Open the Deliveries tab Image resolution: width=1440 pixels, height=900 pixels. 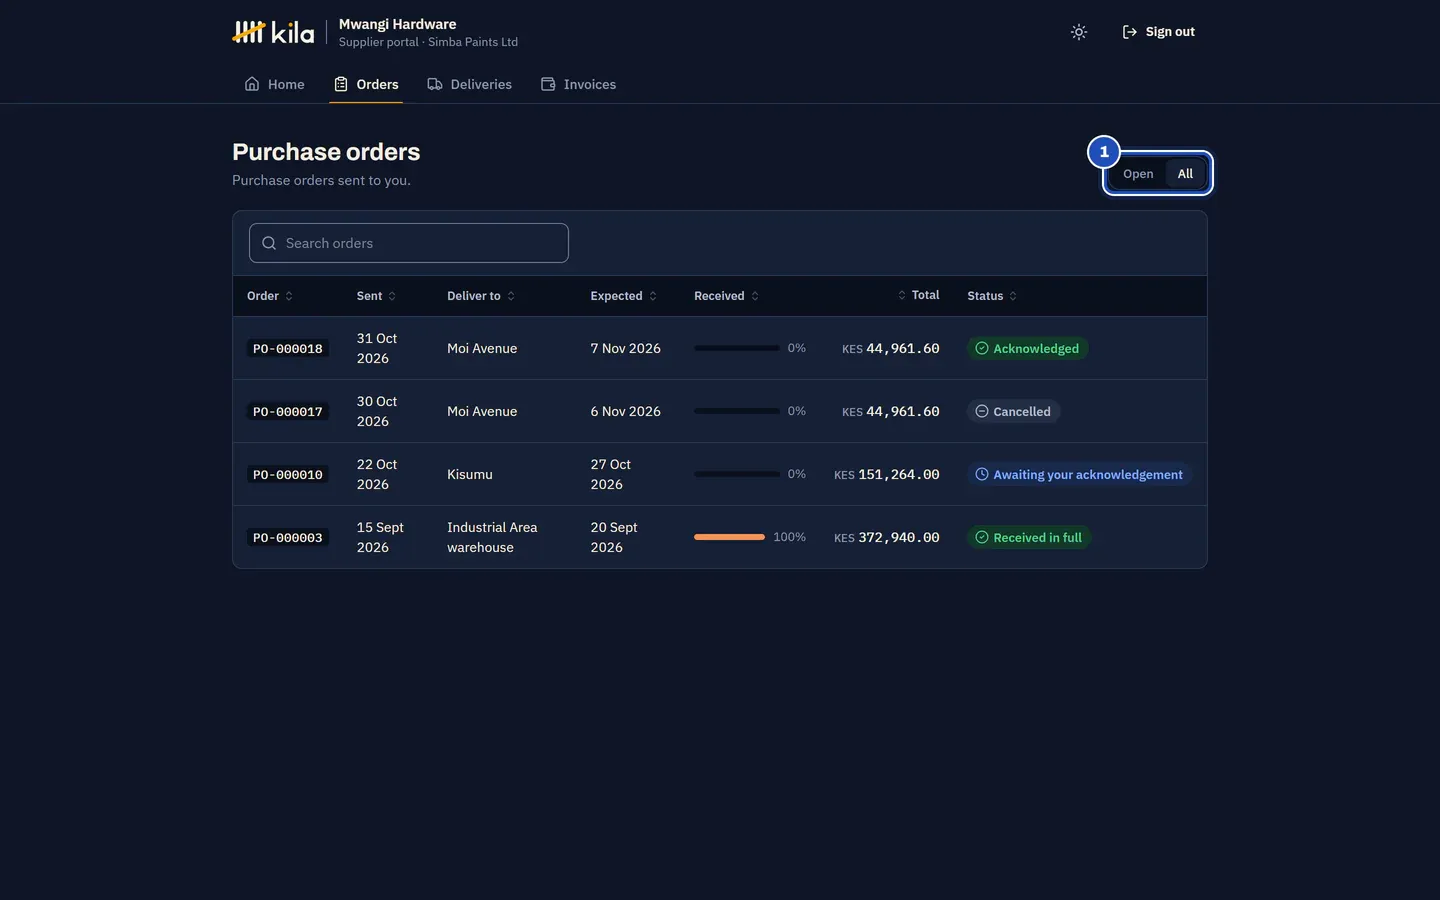(469, 84)
